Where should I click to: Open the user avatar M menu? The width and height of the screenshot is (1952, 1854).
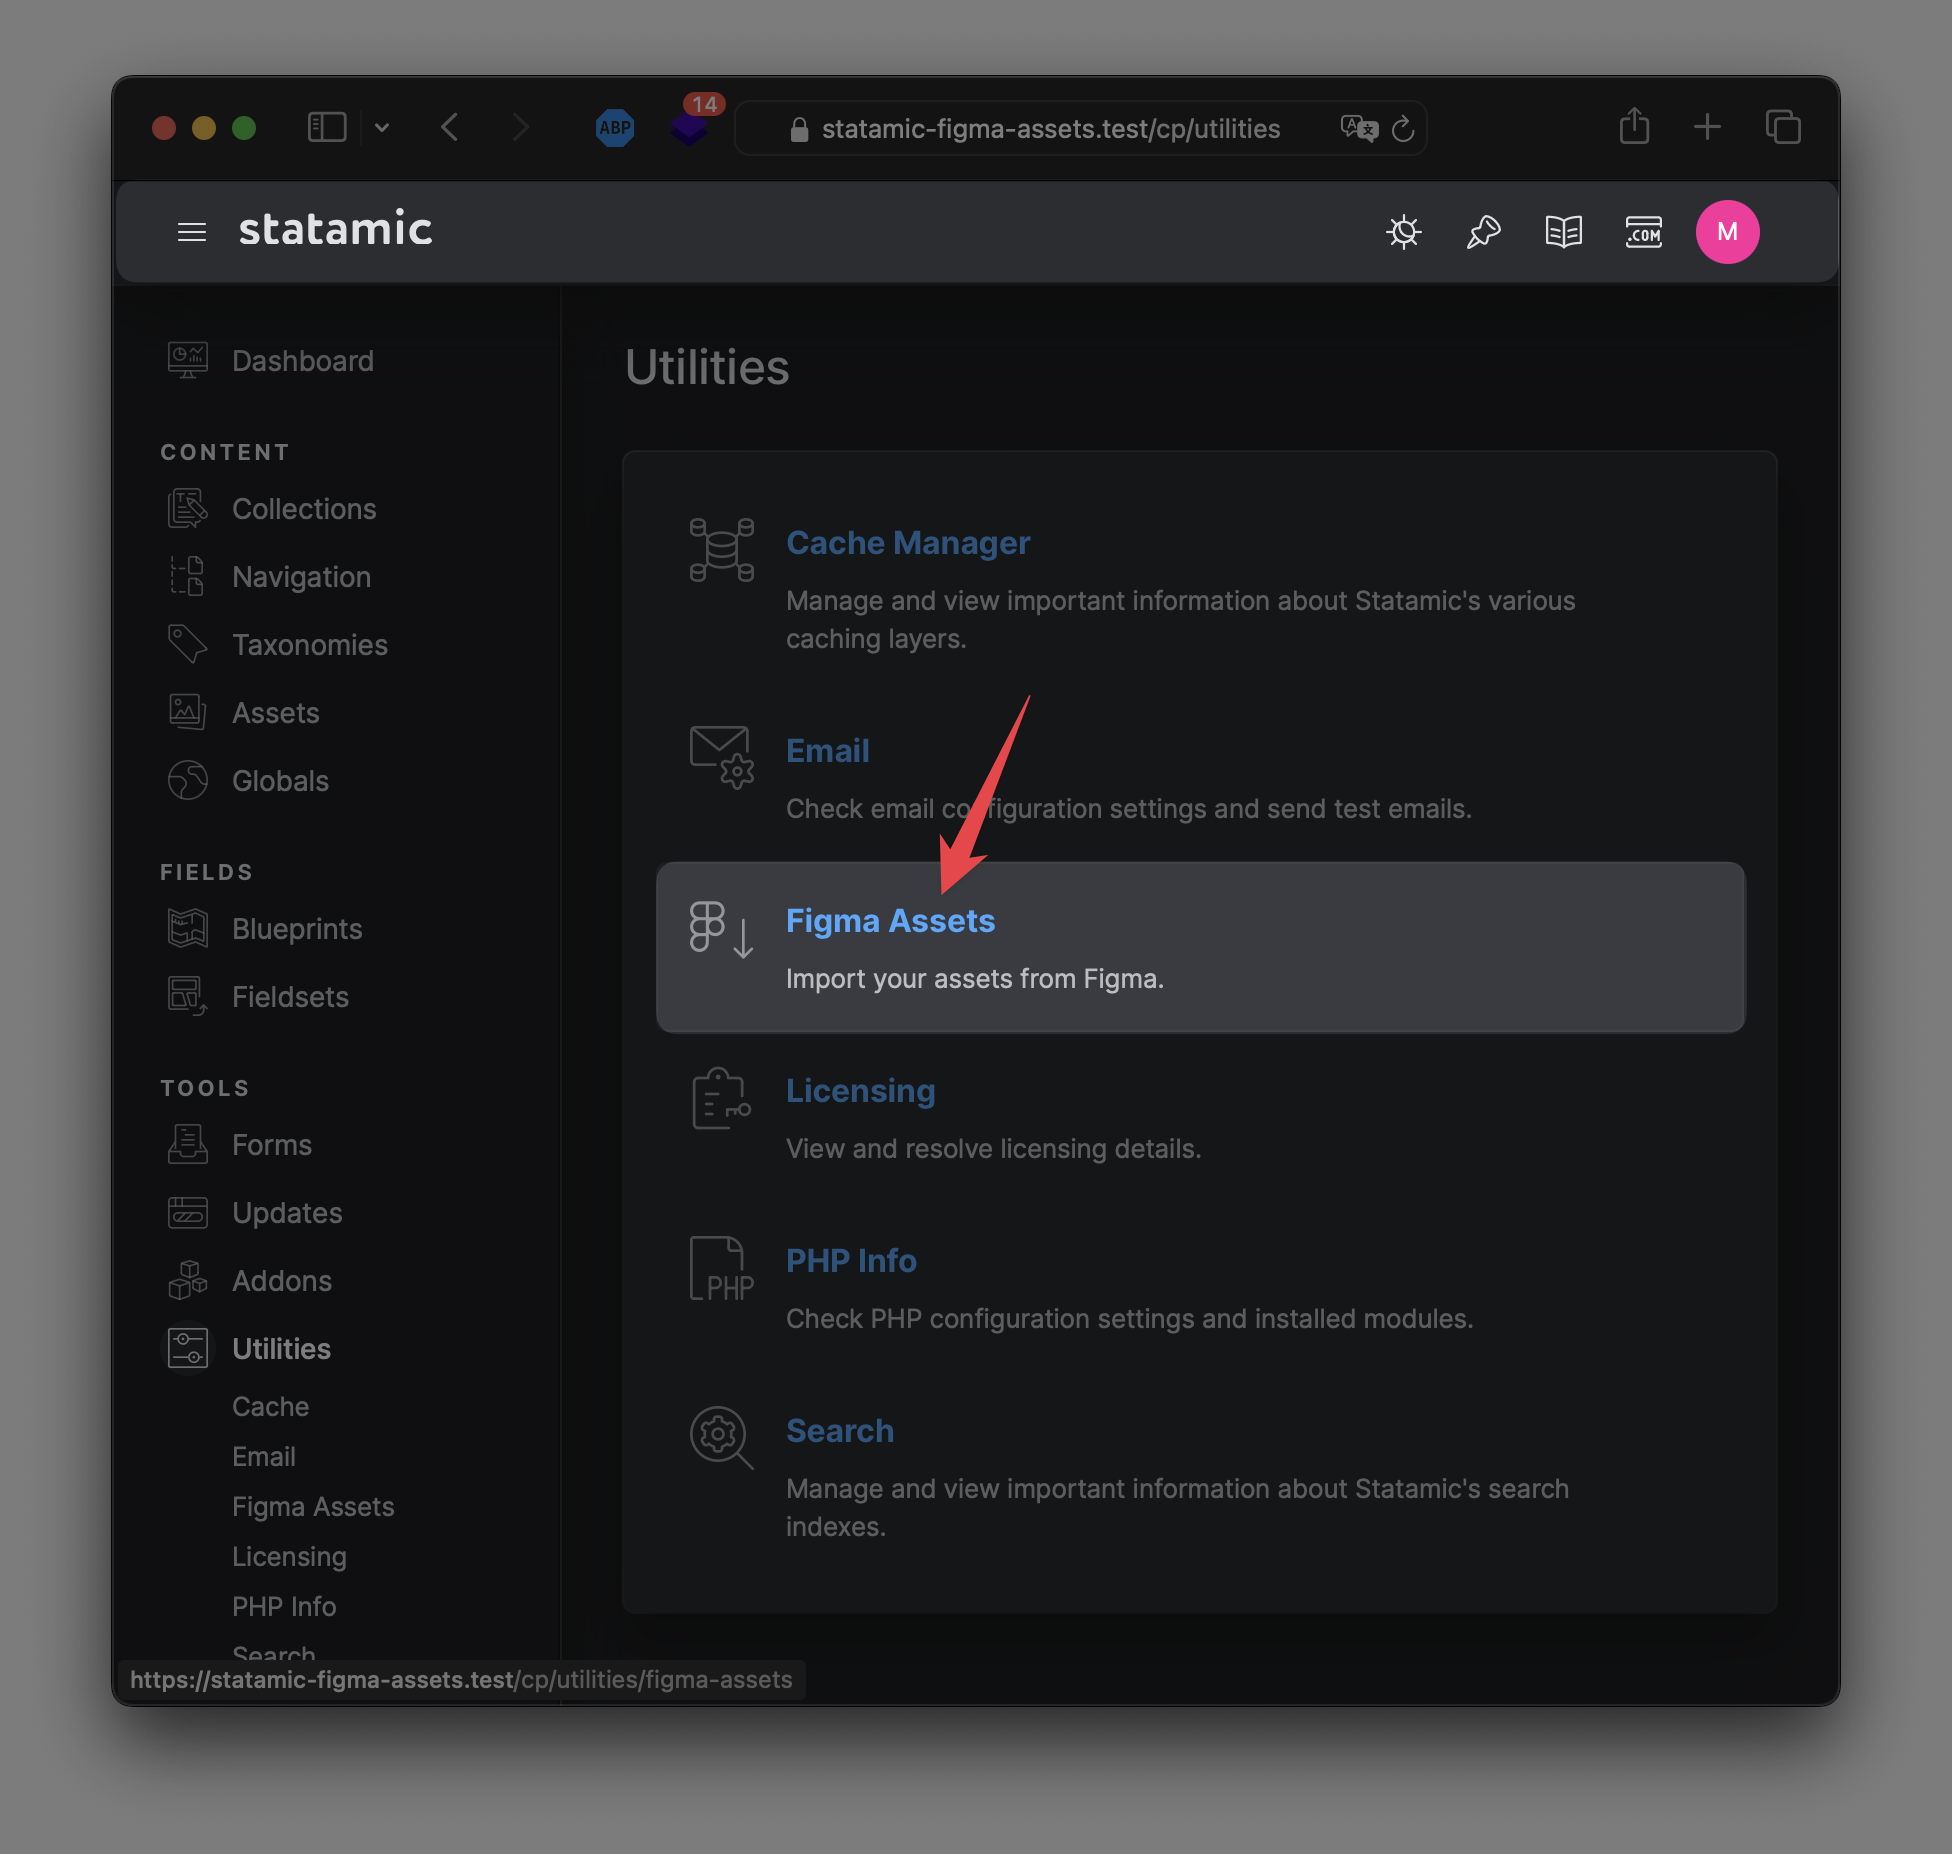(x=1727, y=232)
